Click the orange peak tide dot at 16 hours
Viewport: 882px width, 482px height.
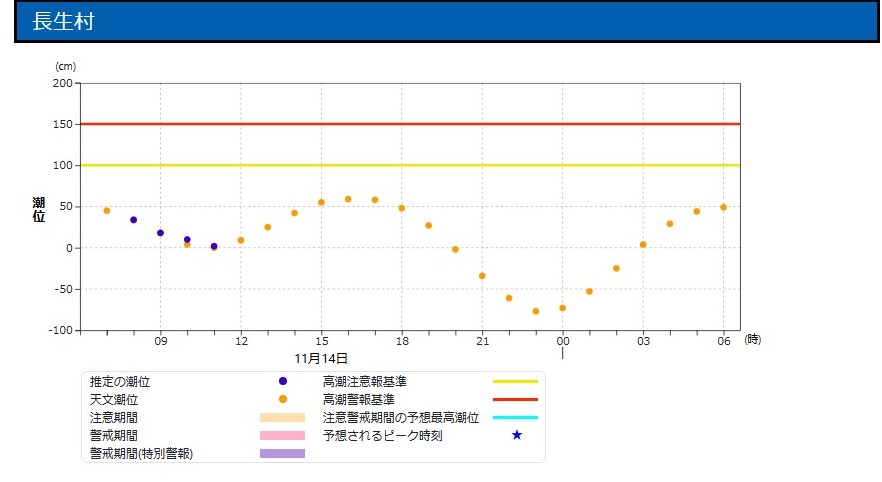(348, 199)
